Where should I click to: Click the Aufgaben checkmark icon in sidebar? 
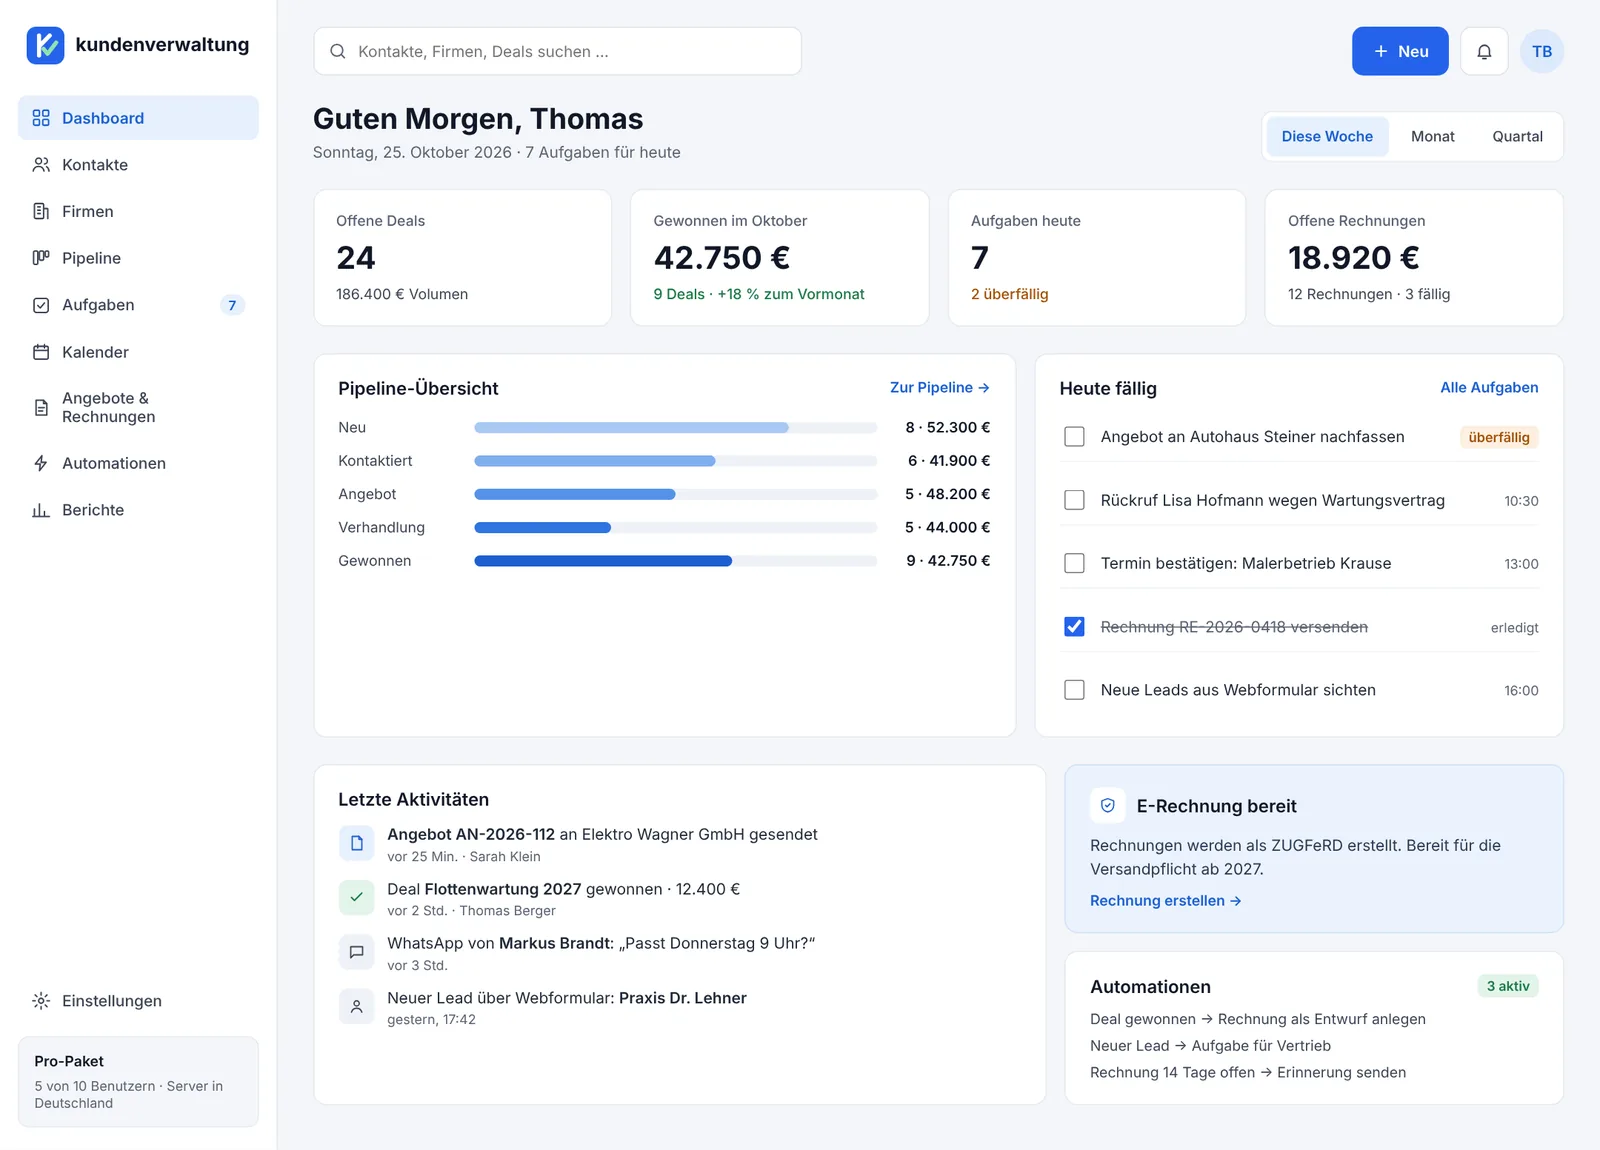[x=41, y=305]
